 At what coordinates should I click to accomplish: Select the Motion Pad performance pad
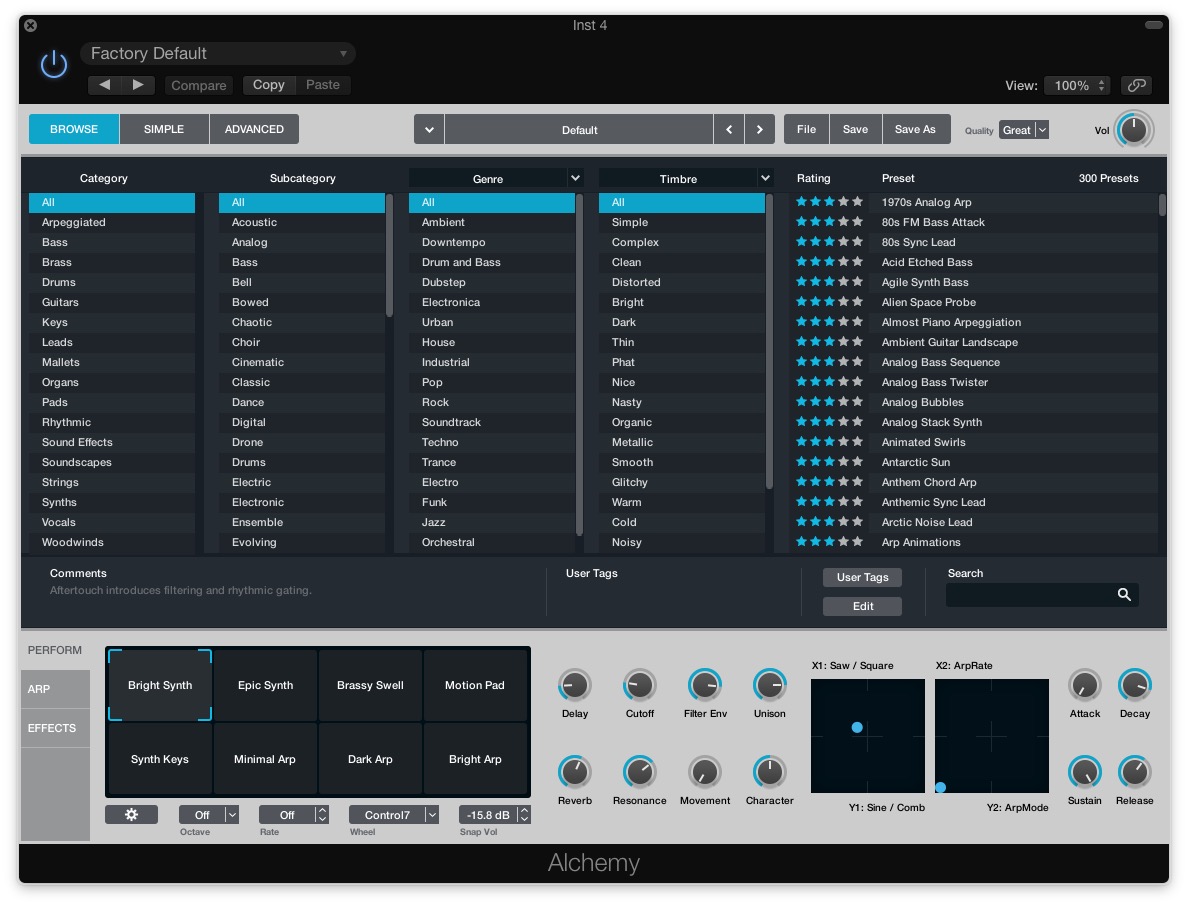(x=475, y=685)
